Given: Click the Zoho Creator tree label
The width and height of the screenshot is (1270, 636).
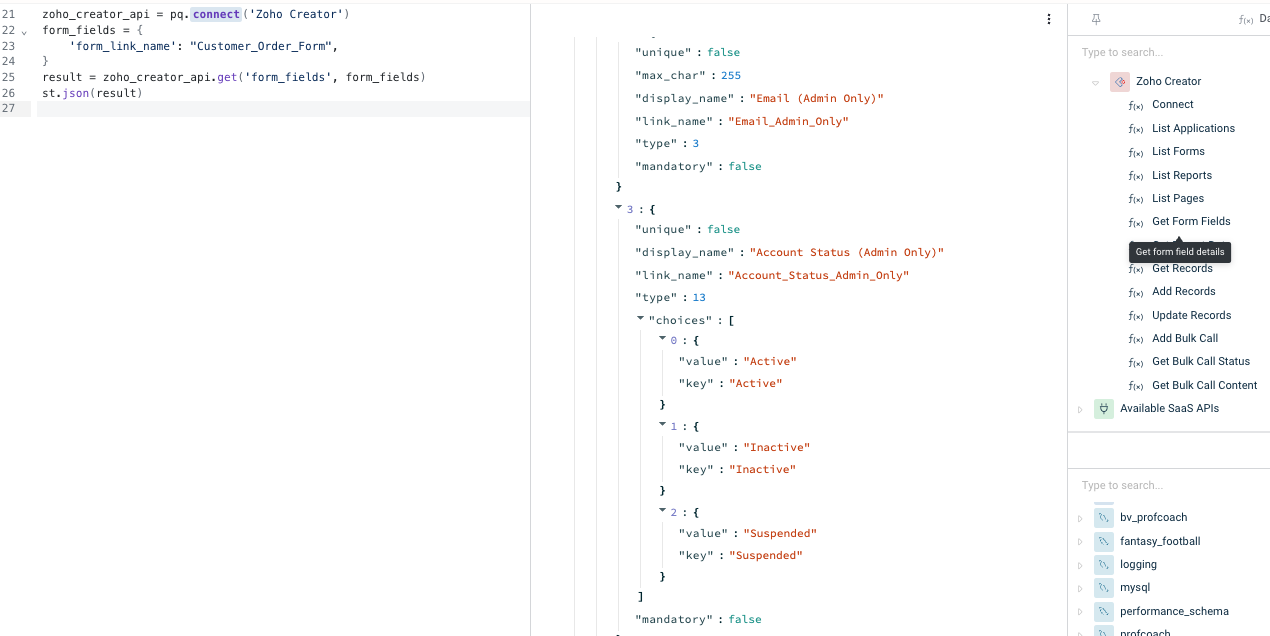Looking at the screenshot, I should click(1168, 81).
